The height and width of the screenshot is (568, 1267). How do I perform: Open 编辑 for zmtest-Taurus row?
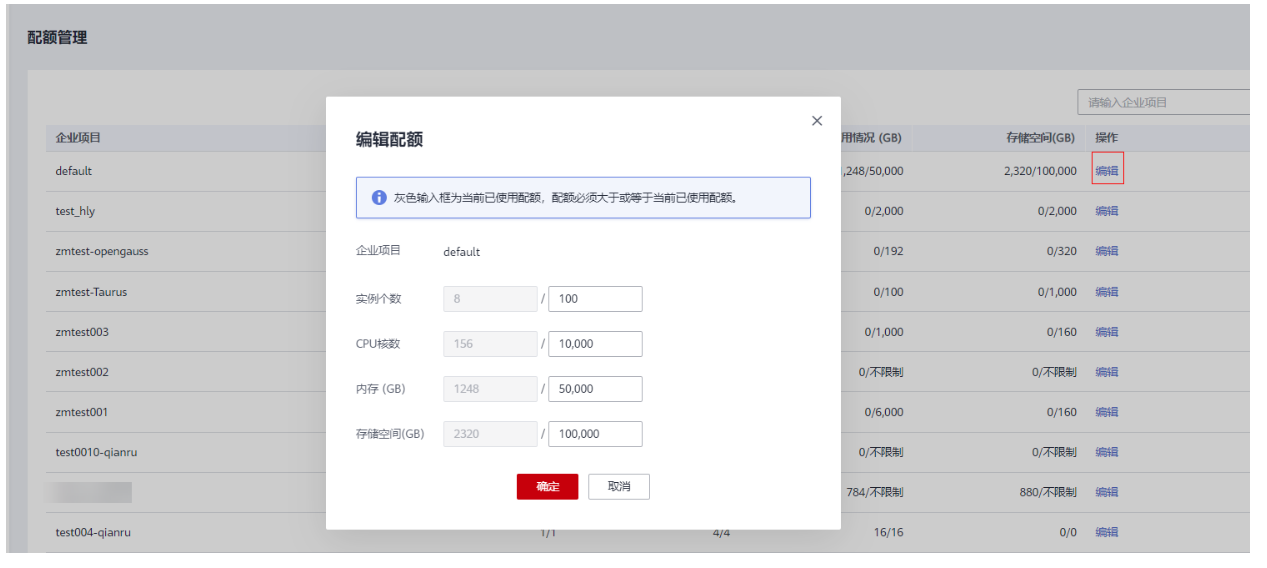tap(1107, 292)
